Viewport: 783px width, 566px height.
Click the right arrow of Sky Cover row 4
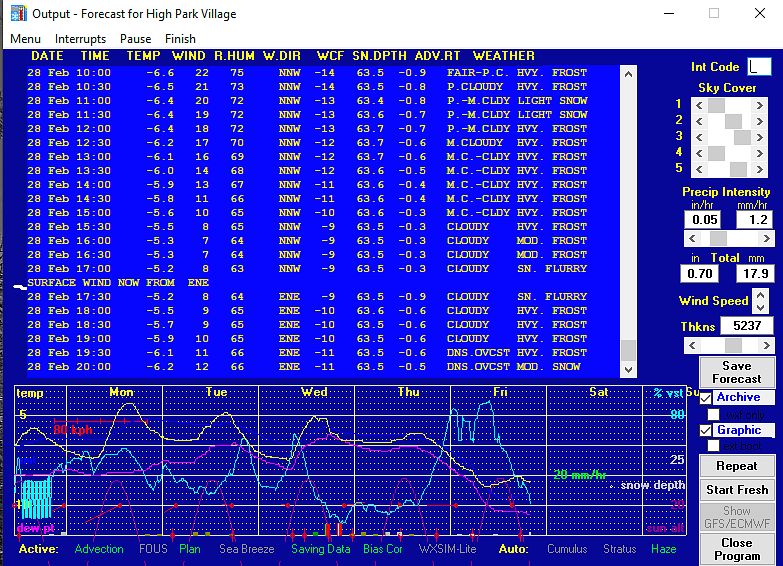click(760, 153)
